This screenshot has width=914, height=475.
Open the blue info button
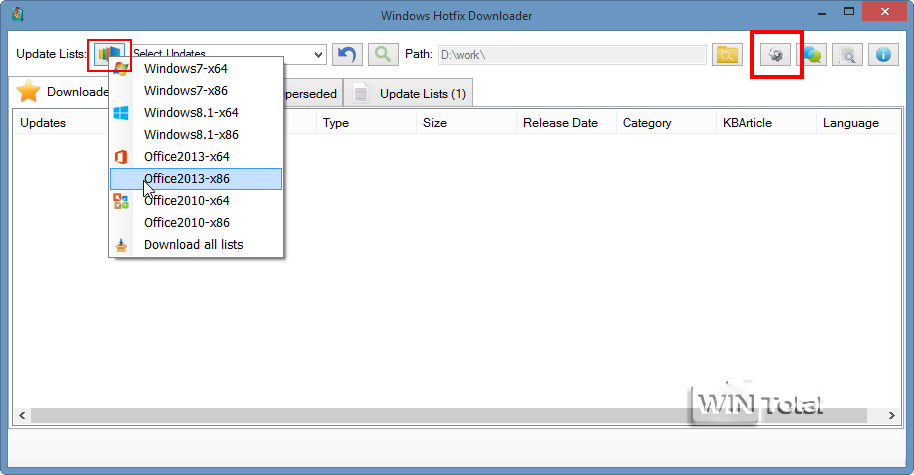(883, 55)
